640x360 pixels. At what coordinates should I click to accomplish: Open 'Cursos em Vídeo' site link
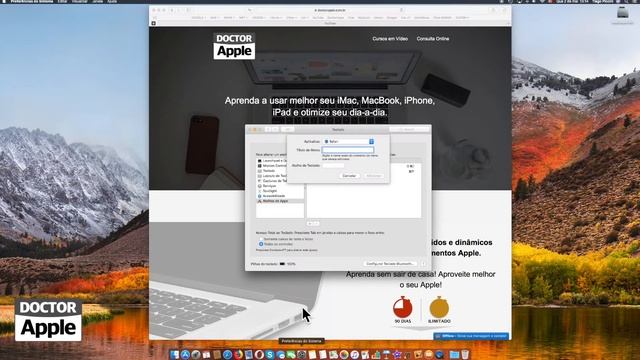(x=390, y=39)
